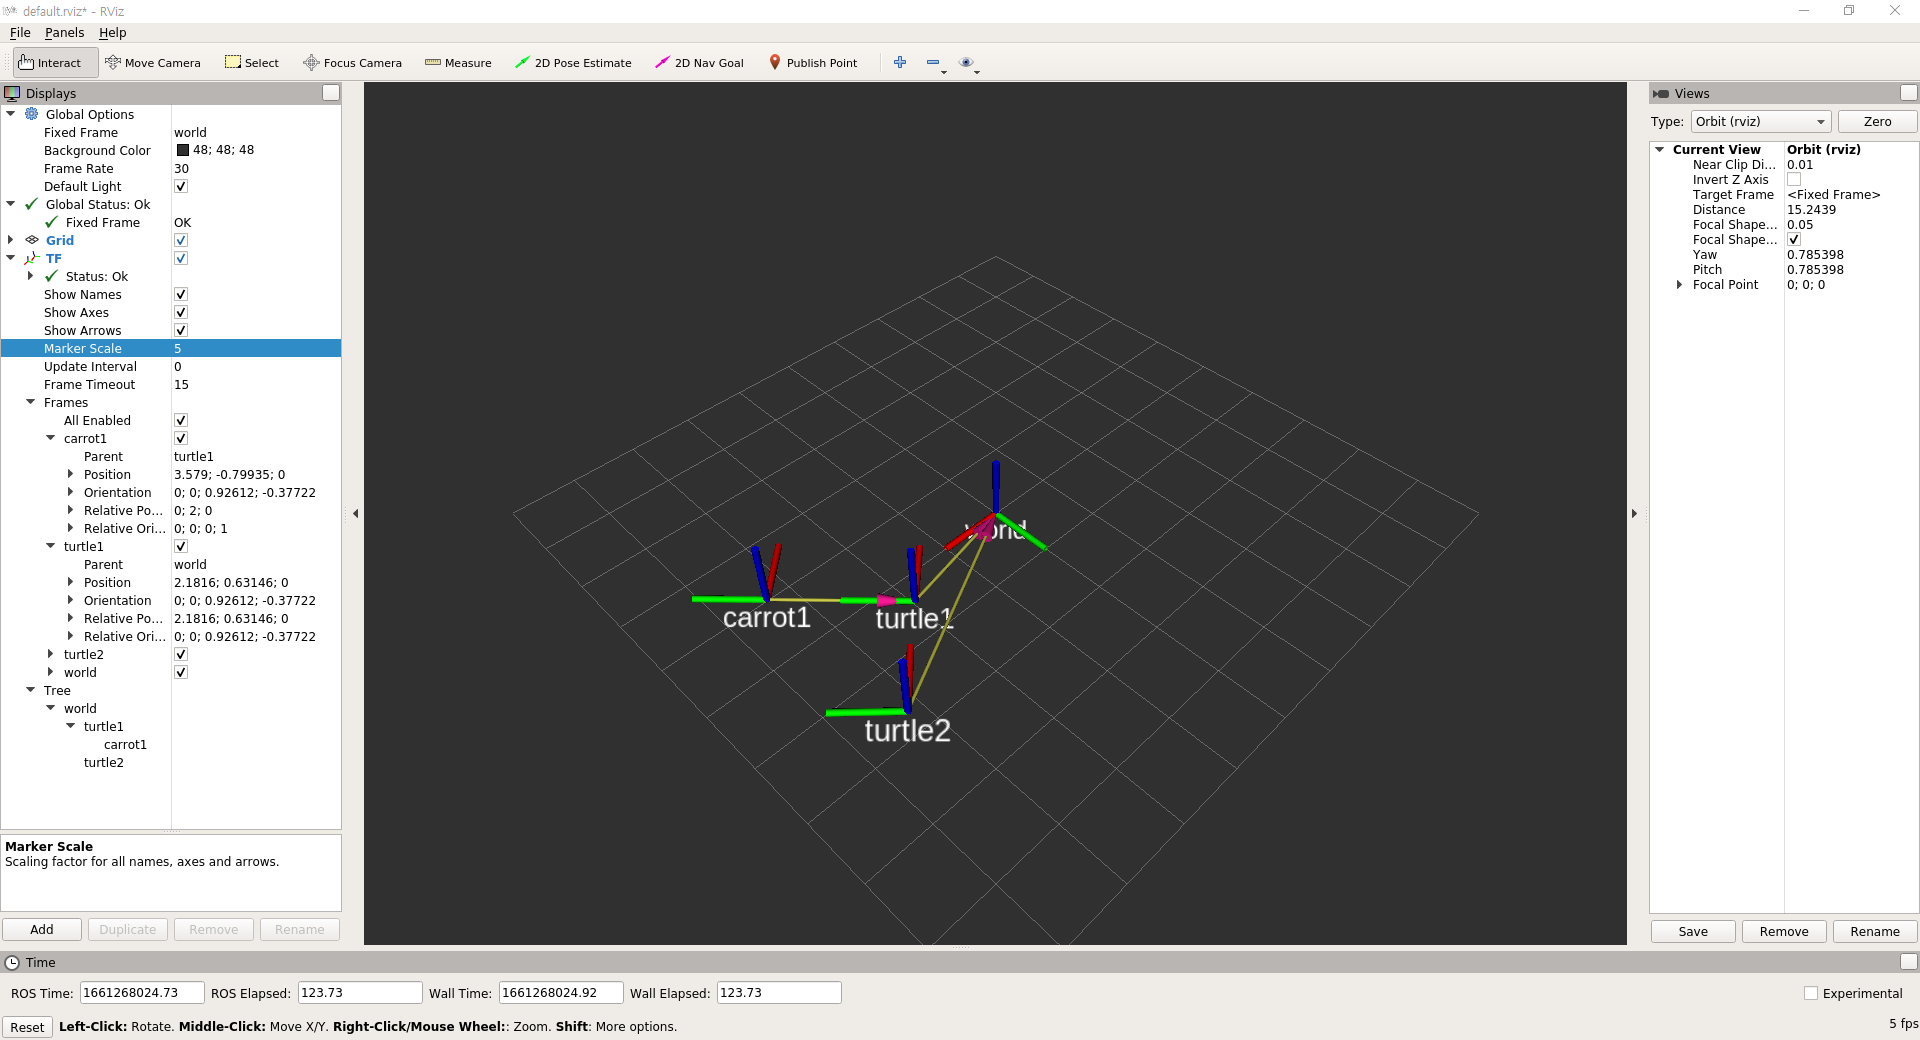Image resolution: width=1920 pixels, height=1040 pixels.
Task: Open the File menu
Action: 20,33
